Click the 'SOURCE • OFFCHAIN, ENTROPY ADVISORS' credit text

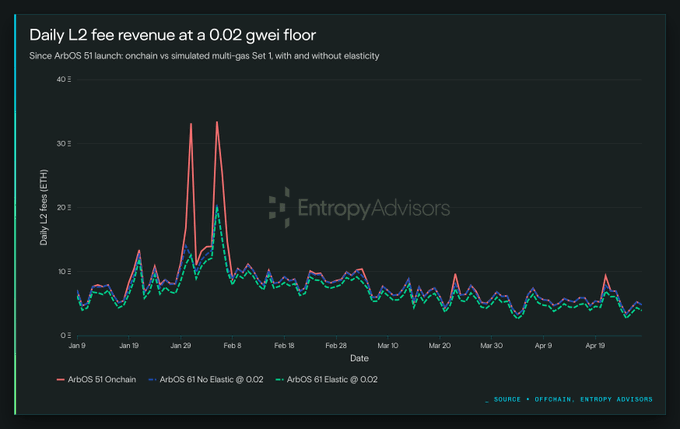click(x=572, y=400)
